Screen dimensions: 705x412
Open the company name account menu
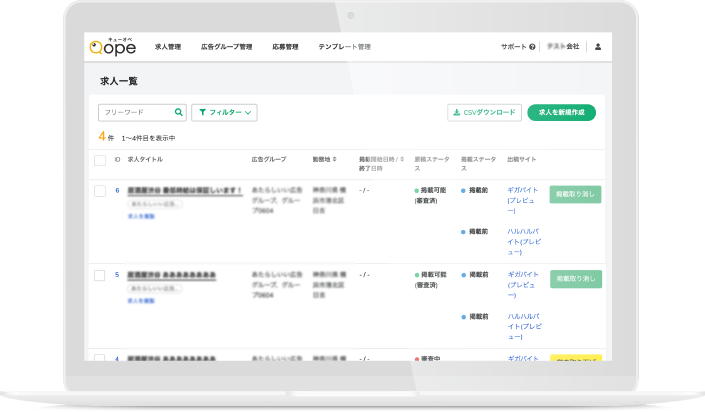565,47
